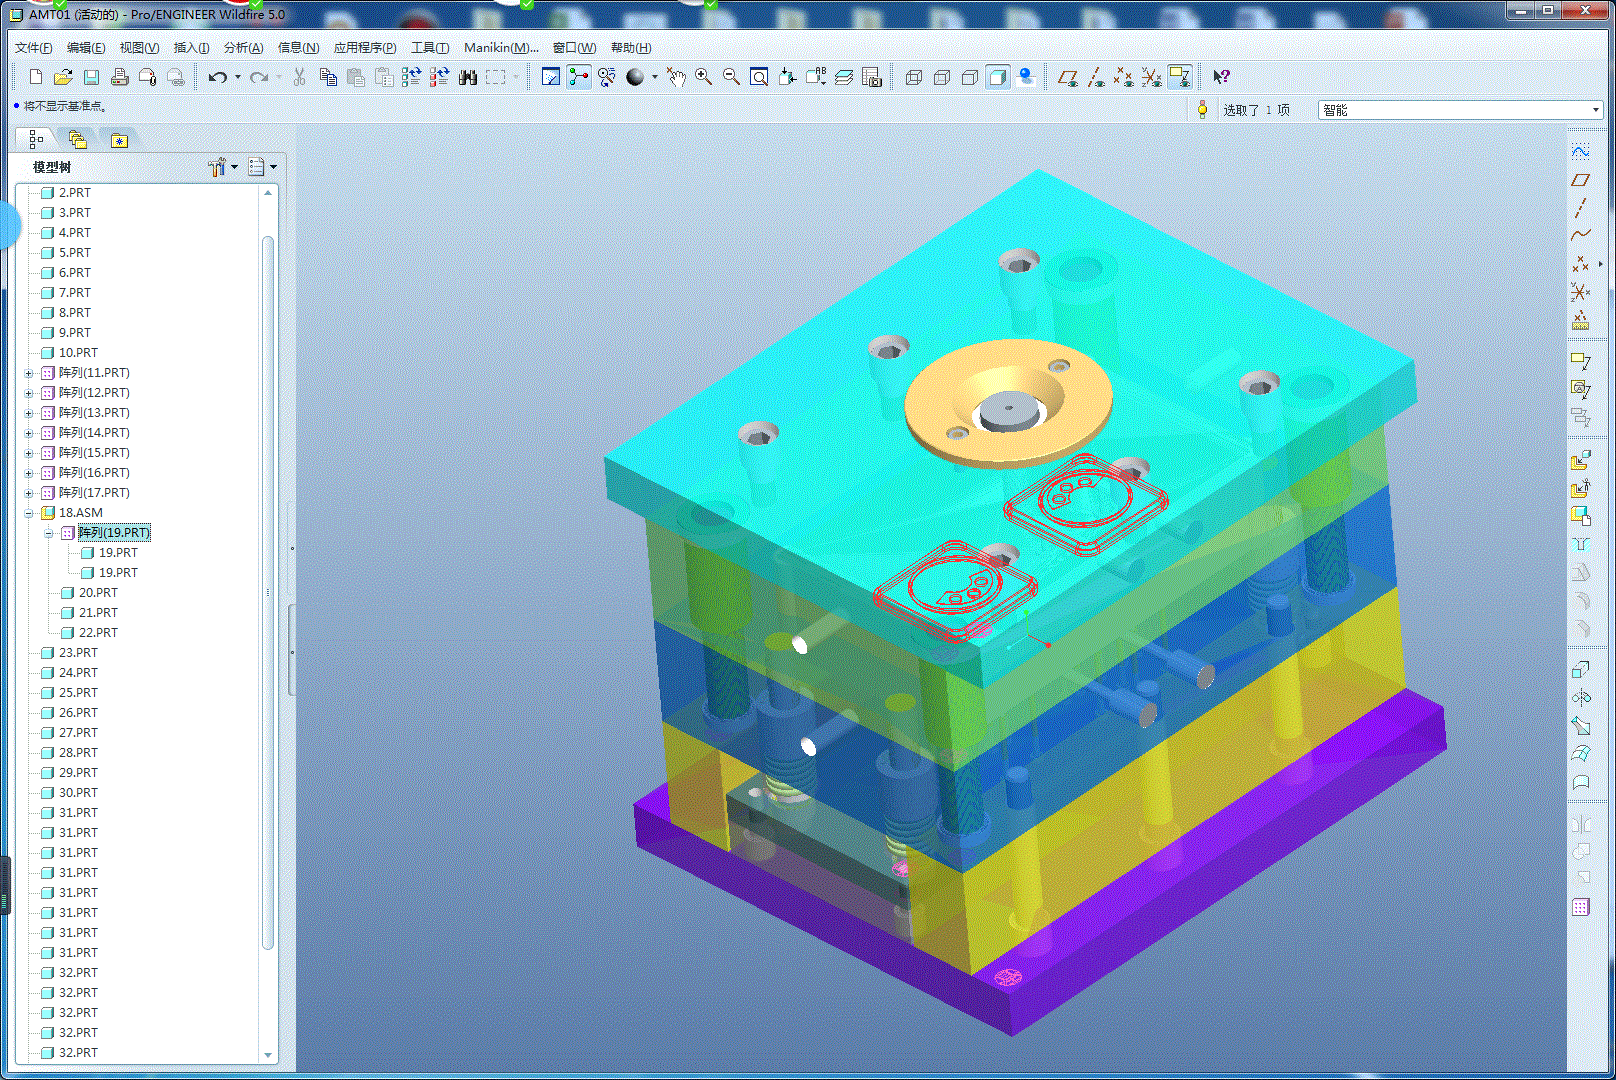Open the 文件(F) menu
The width and height of the screenshot is (1616, 1080).
pyautogui.click(x=34, y=47)
